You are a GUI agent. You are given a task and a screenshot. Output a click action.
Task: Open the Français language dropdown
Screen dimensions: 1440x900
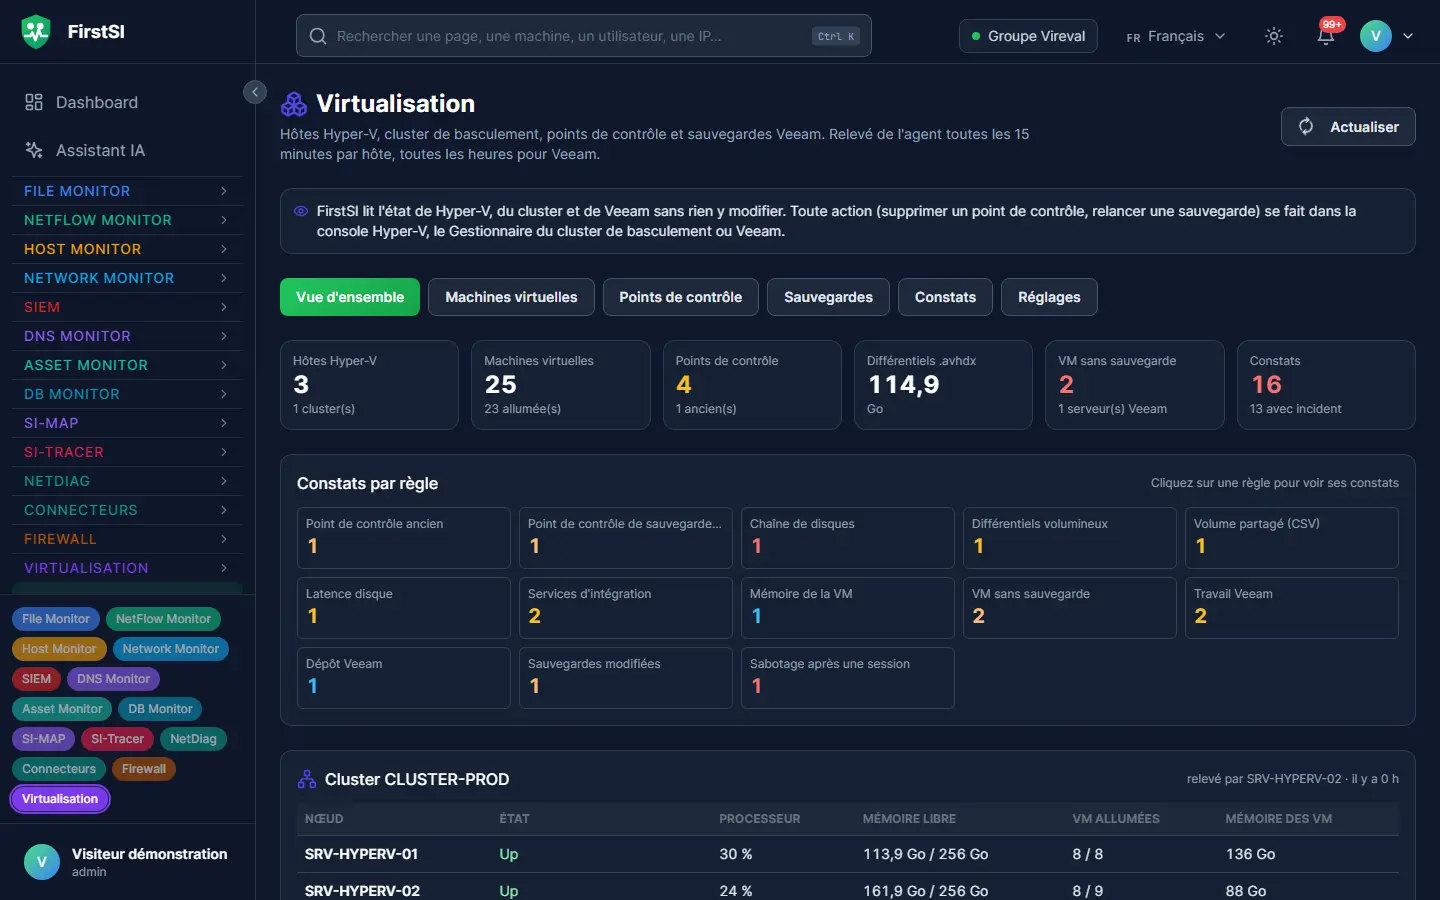[1176, 36]
